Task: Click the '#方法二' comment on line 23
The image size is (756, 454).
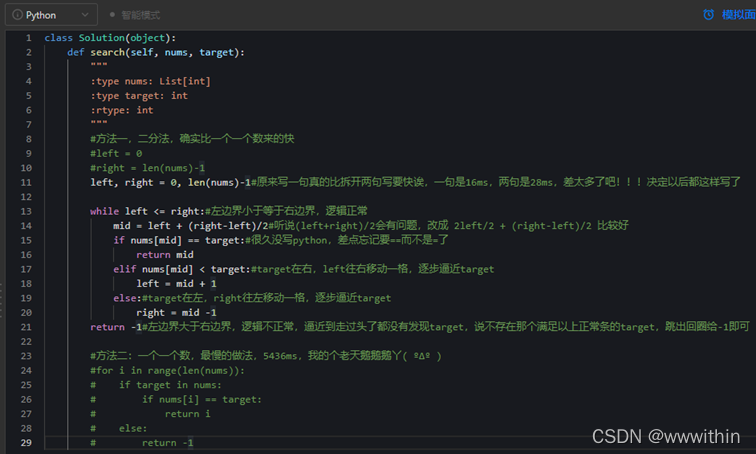Action: 266,356
